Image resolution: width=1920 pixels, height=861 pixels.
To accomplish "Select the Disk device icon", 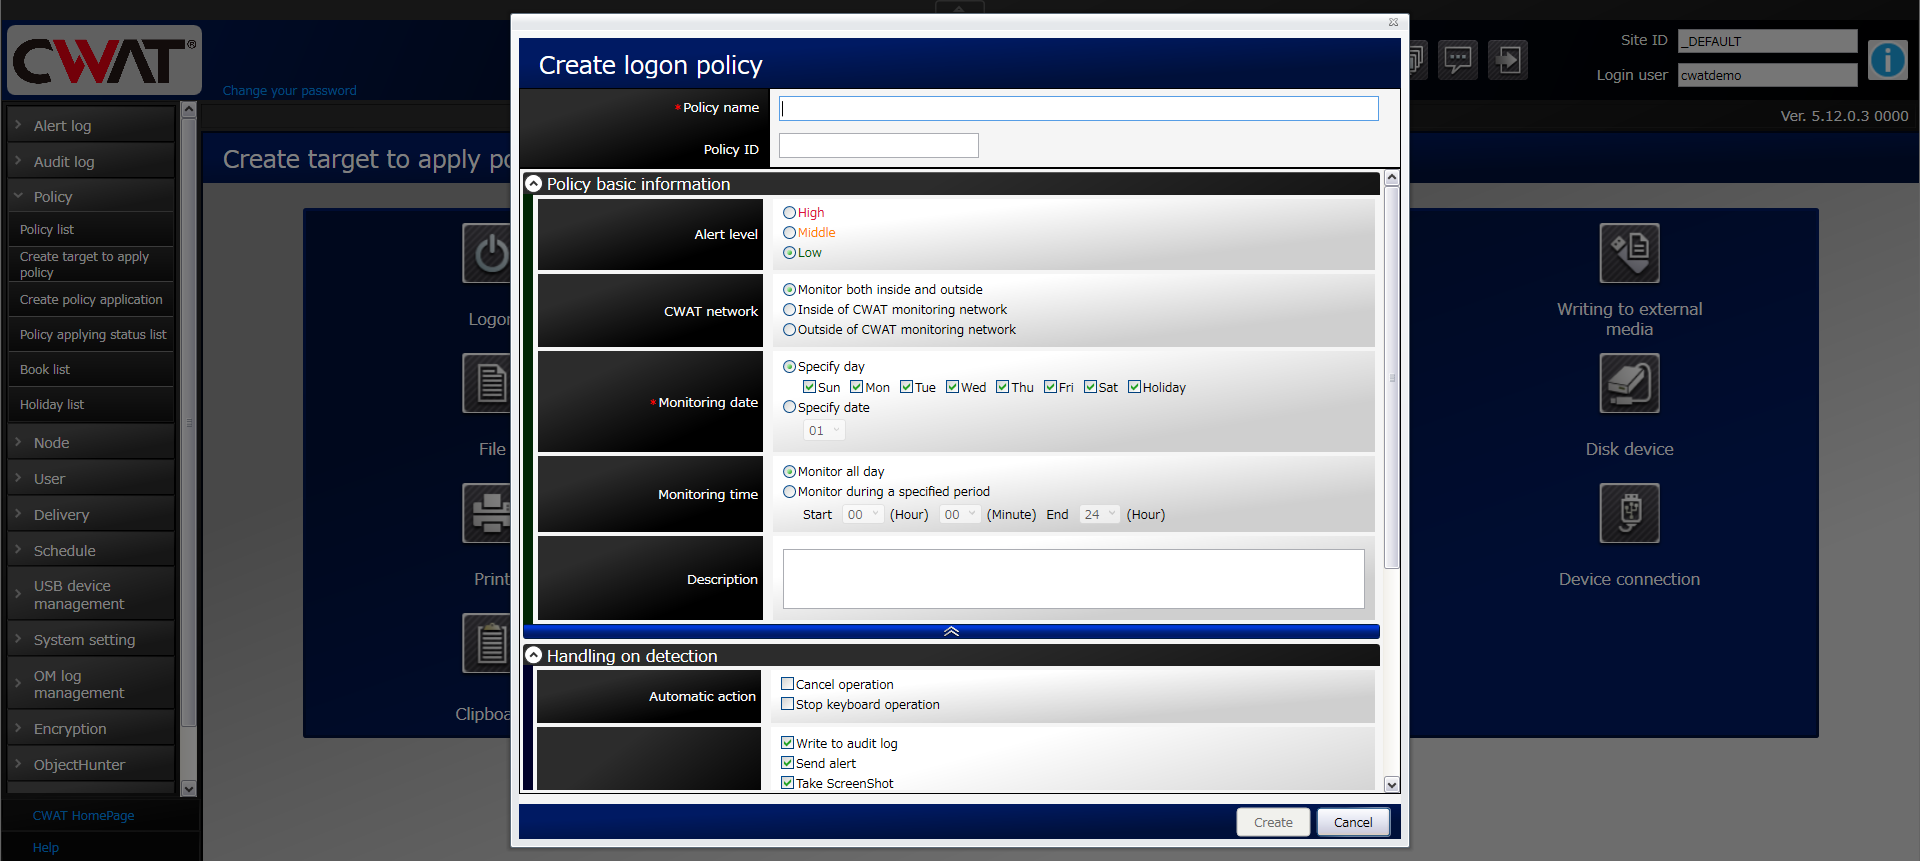I will click(x=1629, y=383).
